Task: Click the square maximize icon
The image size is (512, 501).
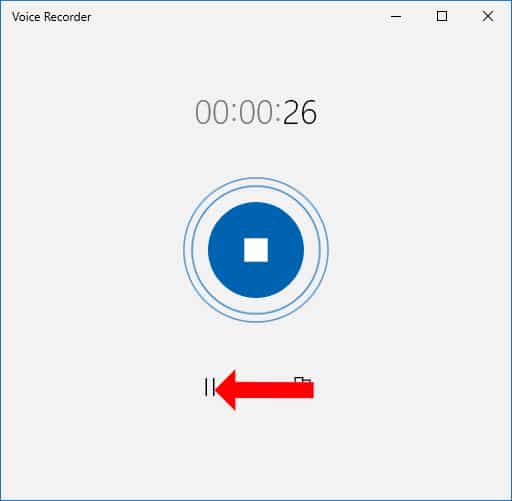Action: tap(442, 16)
